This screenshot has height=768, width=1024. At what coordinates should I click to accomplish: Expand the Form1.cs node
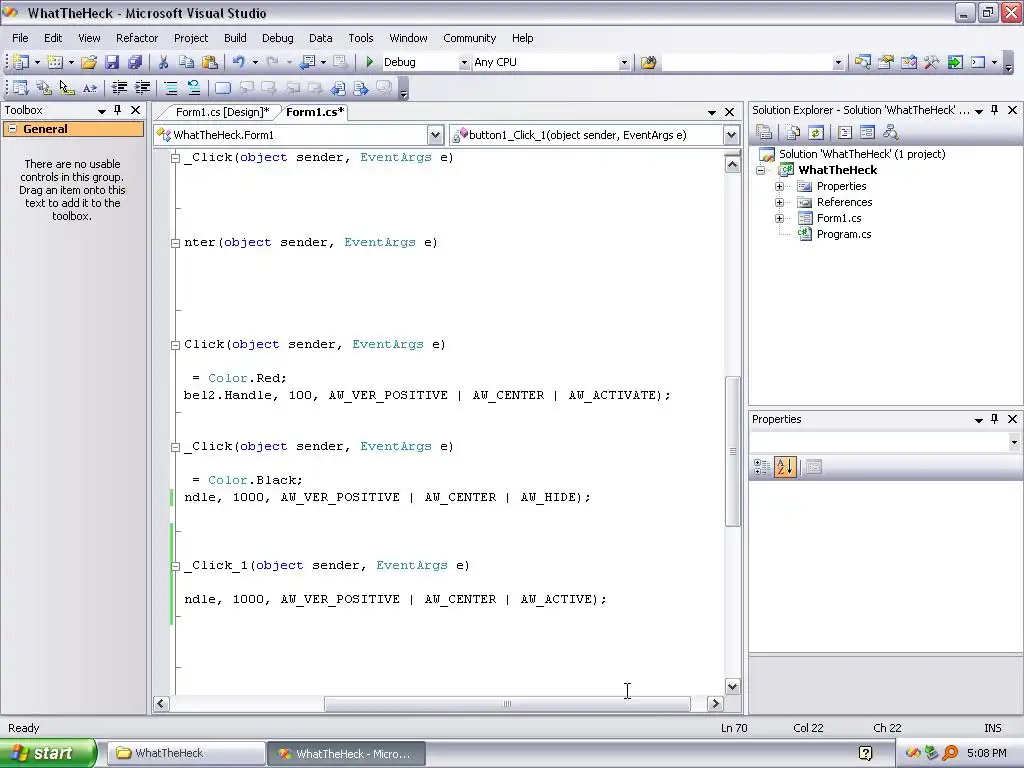click(x=779, y=218)
